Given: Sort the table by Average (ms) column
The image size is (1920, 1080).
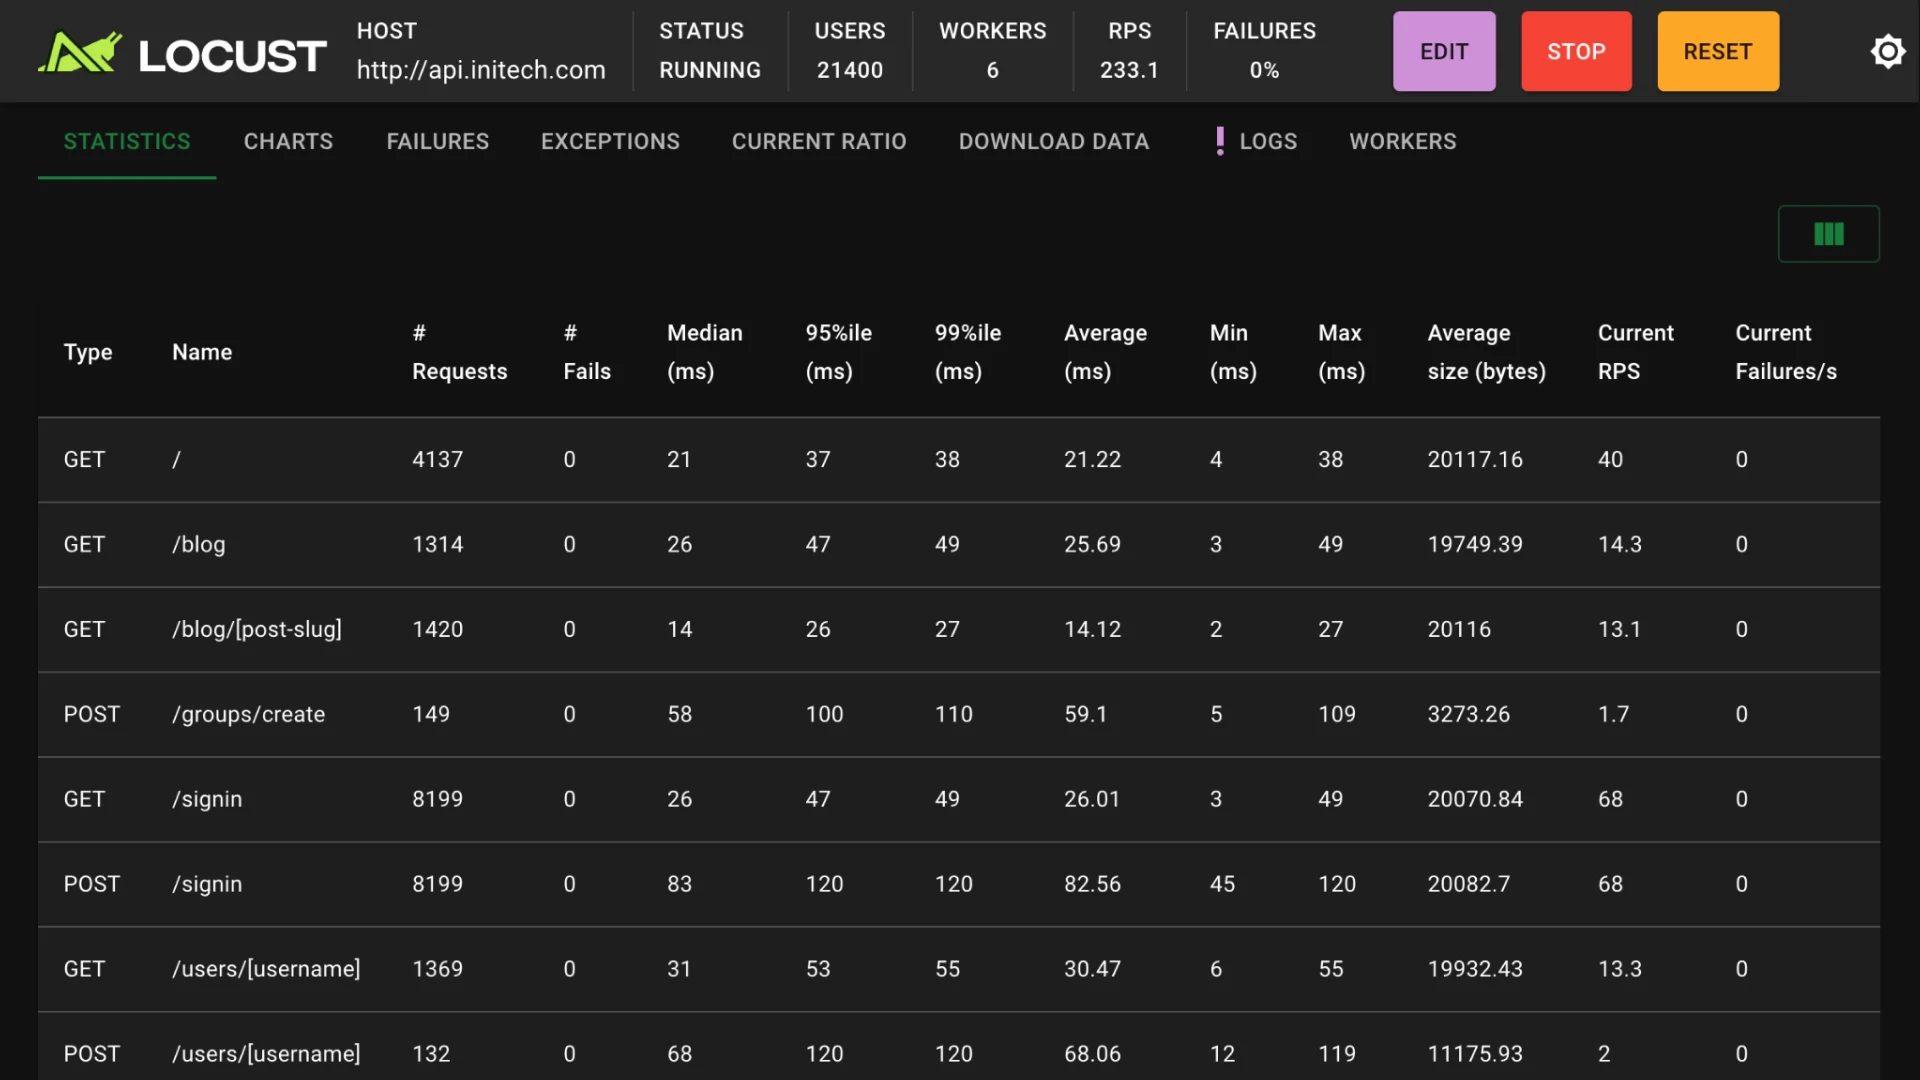Looking at the screenshot, I should coord(1105,352).
